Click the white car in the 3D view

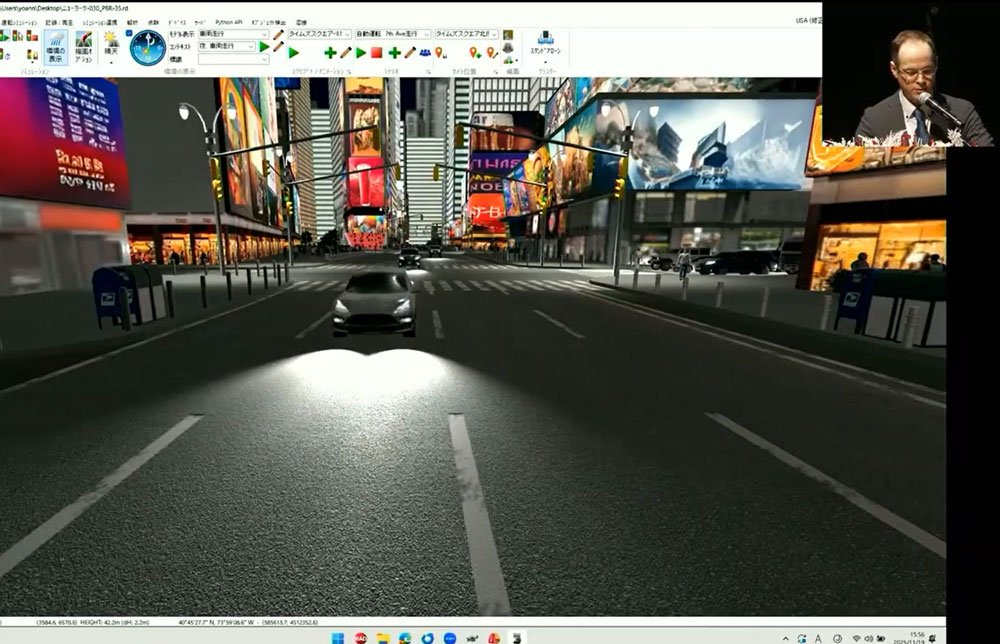tap(374, 301)
